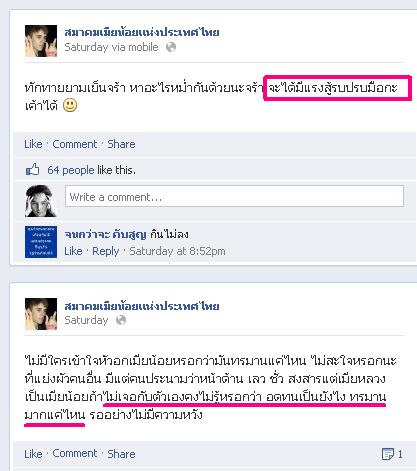
Task: Click Comment under the first post
Action: (x=75, y=144)
